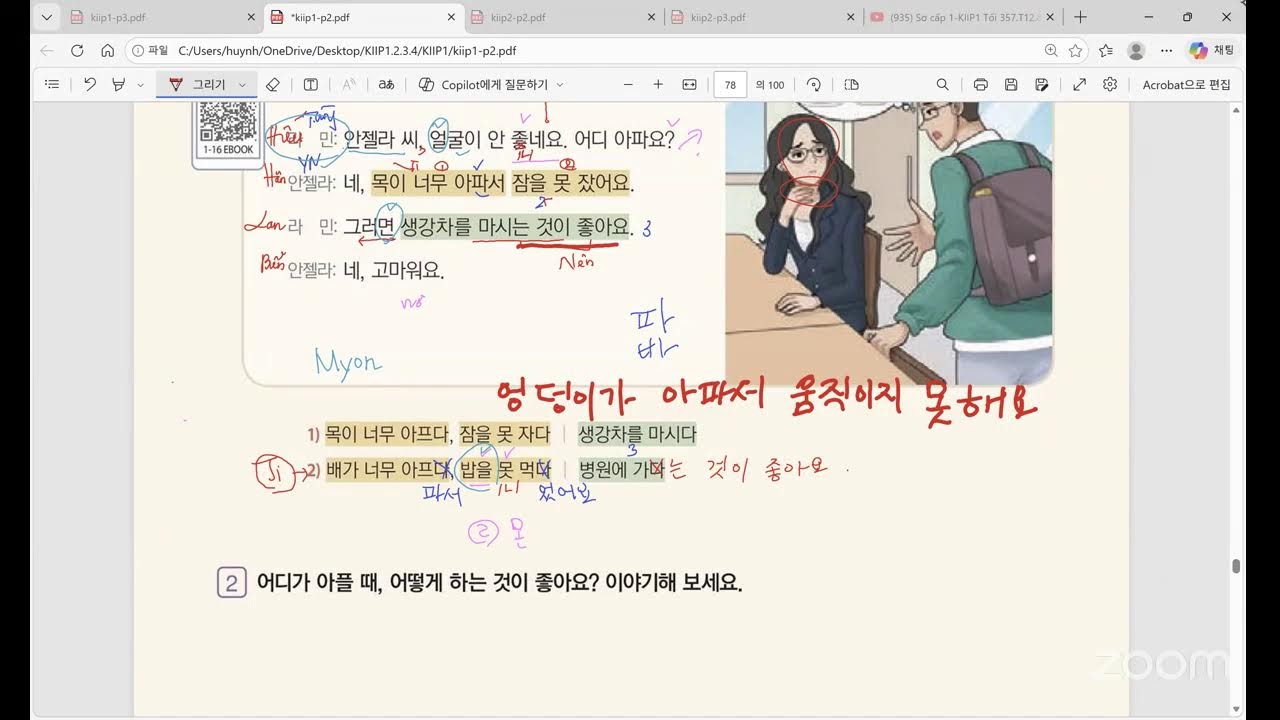Open the PDF table of contents panel
1280x720 pixels.
[x=52, y=85]
